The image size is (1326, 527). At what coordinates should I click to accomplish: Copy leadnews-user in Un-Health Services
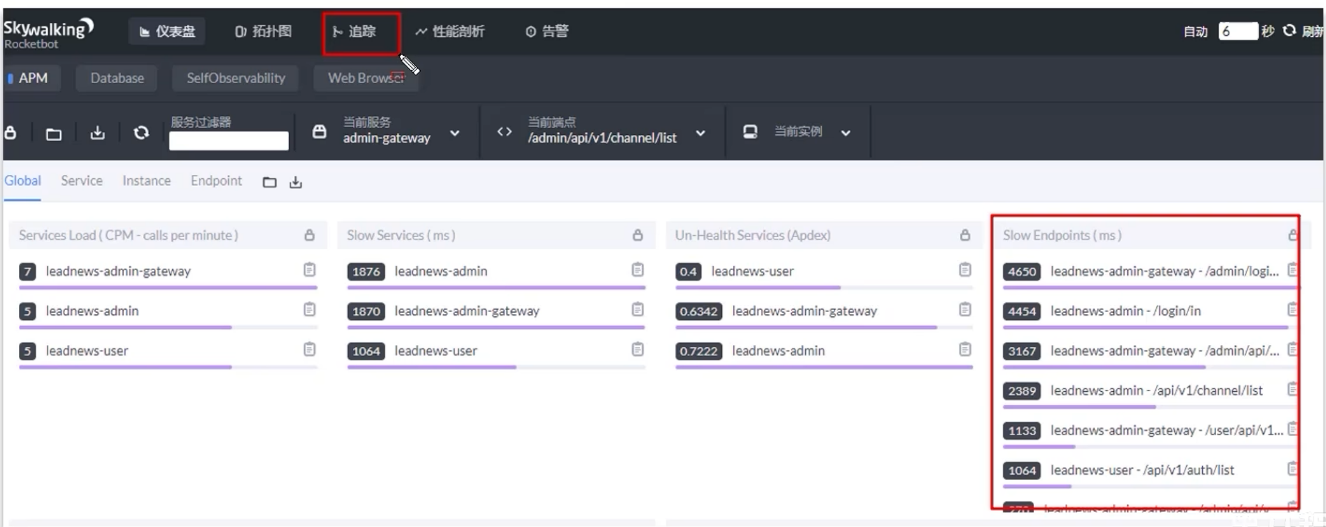[x=965, y=270]
